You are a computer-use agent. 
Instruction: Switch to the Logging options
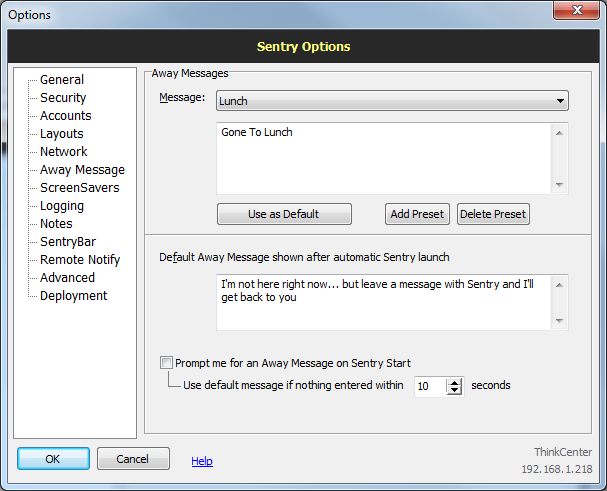coord(62,206)
